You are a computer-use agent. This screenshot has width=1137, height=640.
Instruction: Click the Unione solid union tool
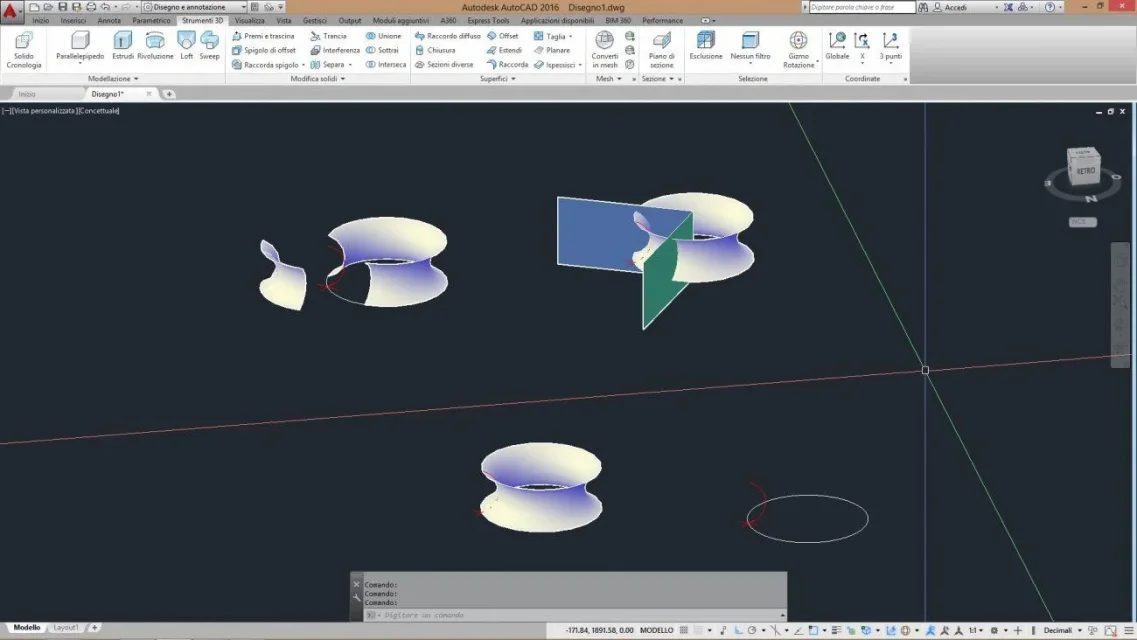coord(383,36)
